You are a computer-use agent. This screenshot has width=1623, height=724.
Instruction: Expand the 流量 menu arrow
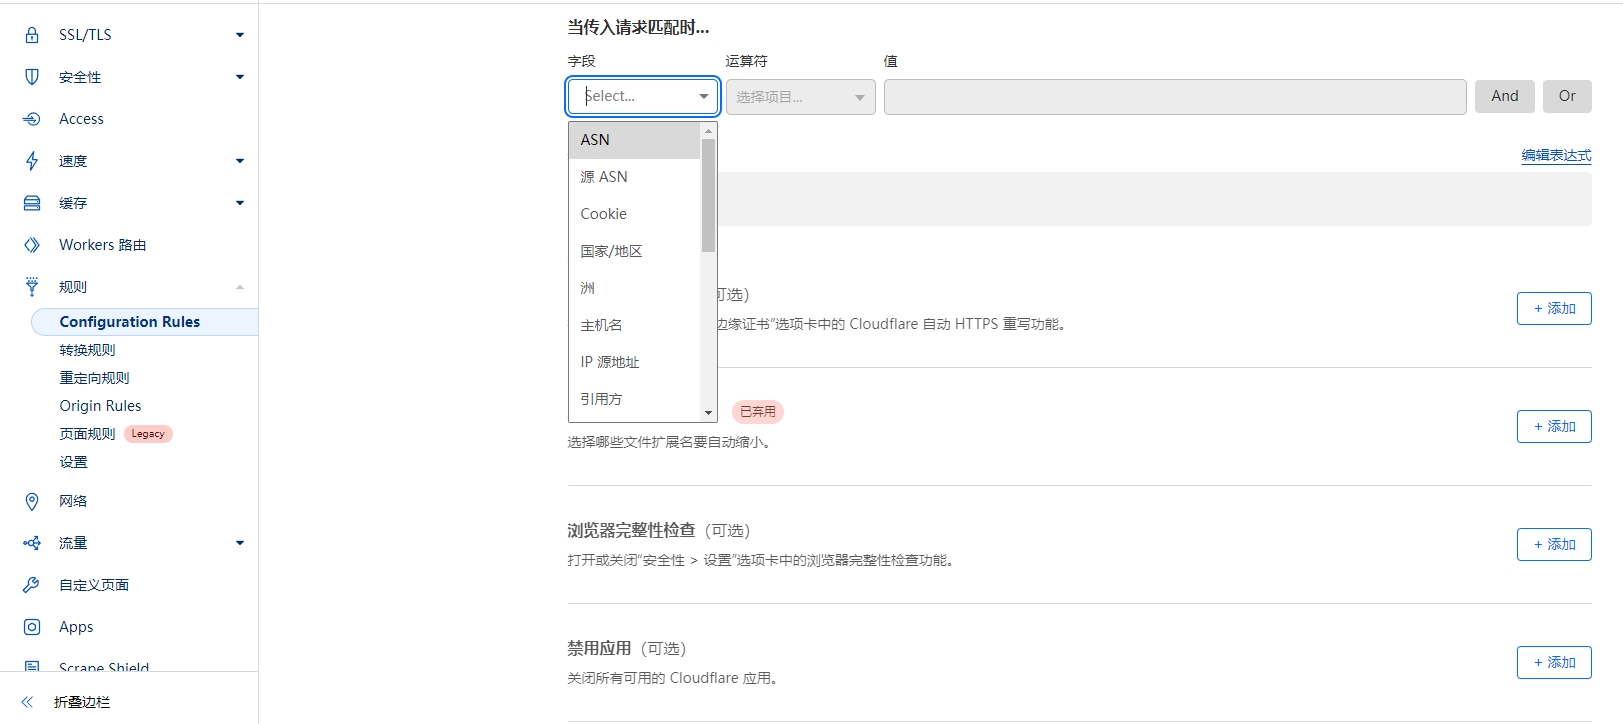240,543
